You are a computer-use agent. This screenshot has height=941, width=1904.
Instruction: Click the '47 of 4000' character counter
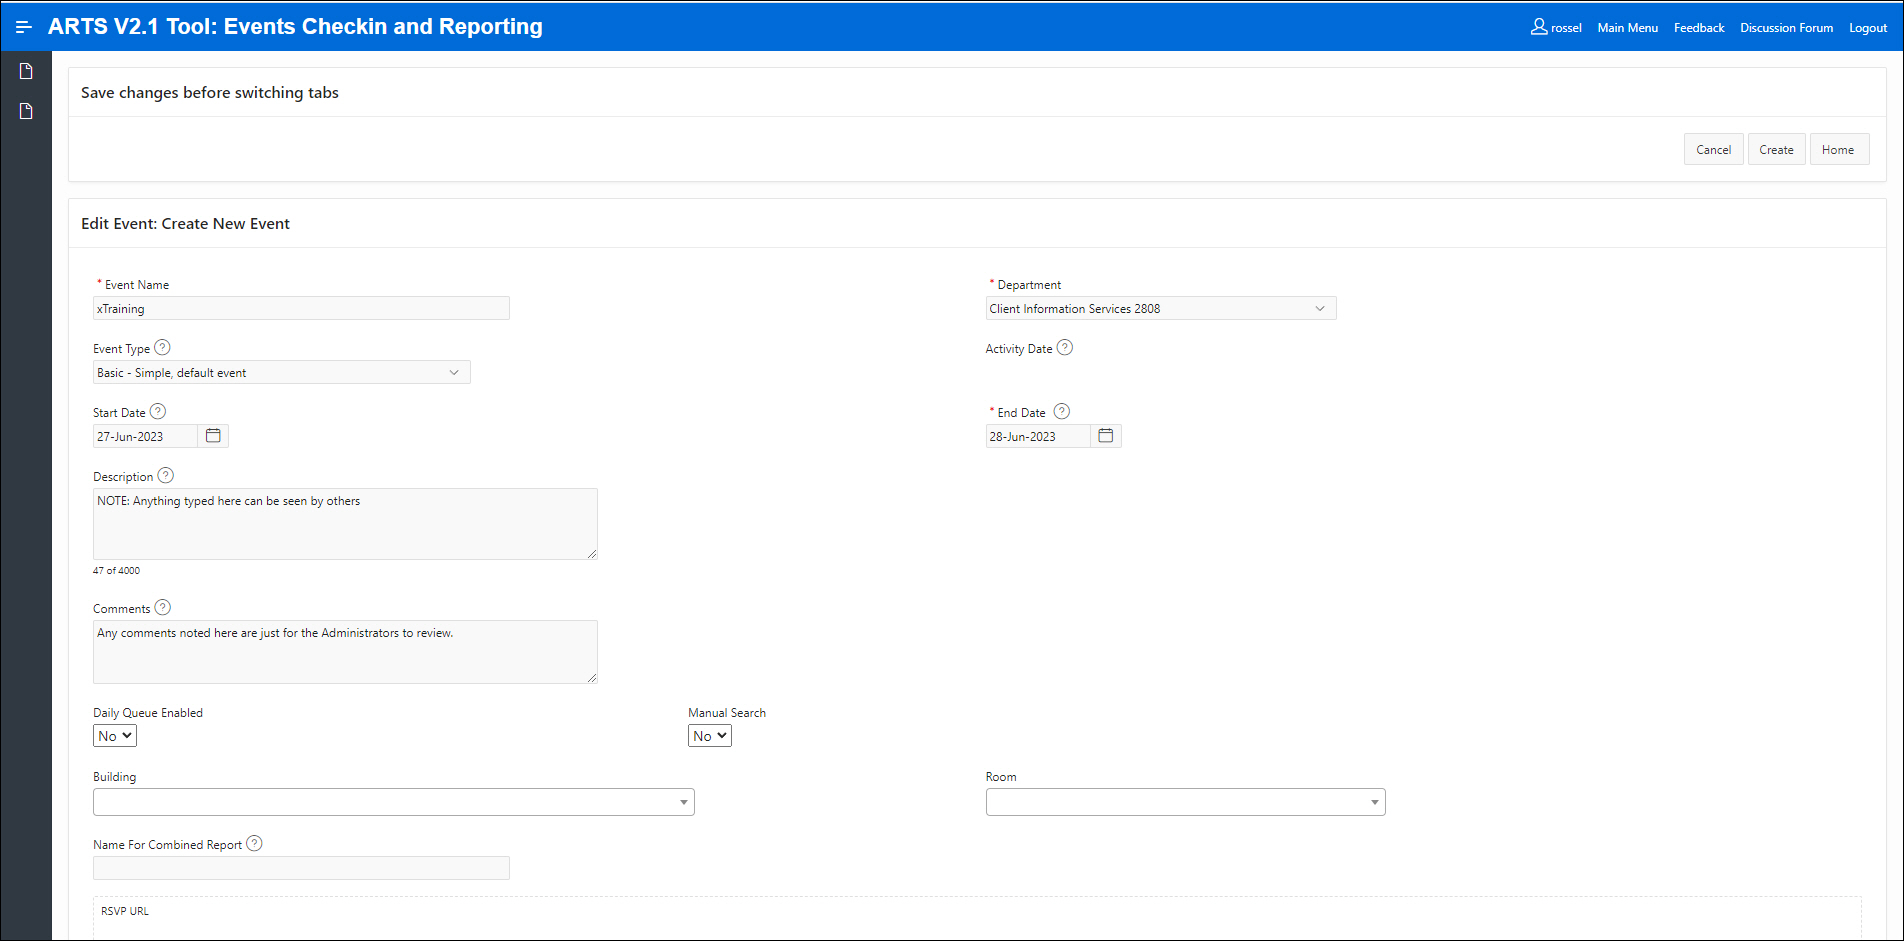(x=116, y=571)
